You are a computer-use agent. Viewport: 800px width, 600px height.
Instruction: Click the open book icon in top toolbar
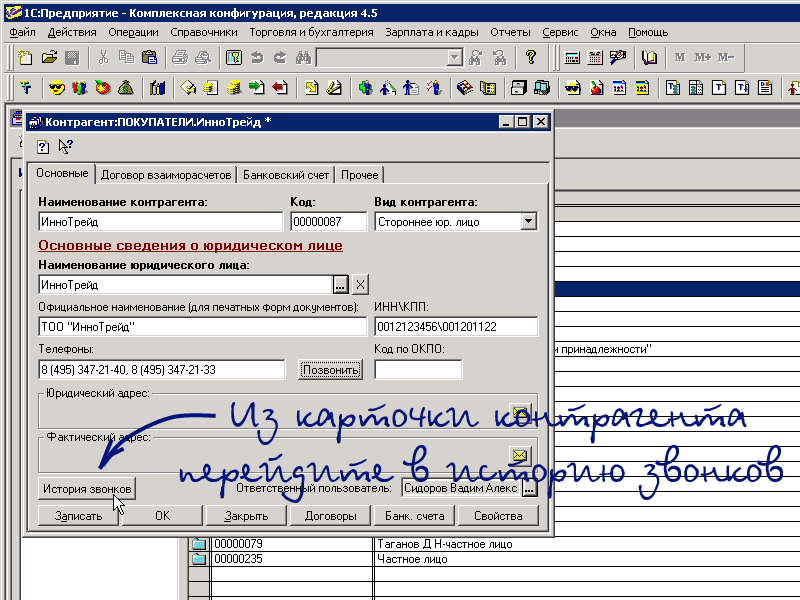click(x=649, y=58)
